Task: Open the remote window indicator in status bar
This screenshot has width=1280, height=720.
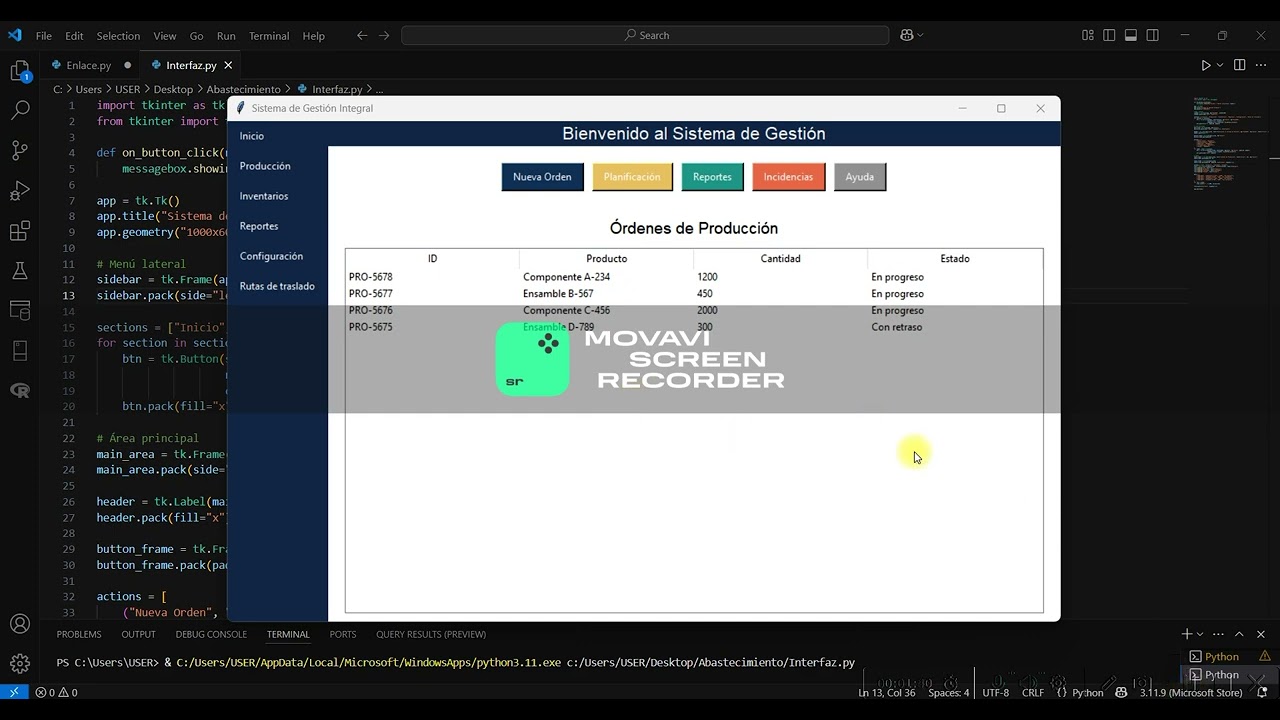Action: point(14,692)
